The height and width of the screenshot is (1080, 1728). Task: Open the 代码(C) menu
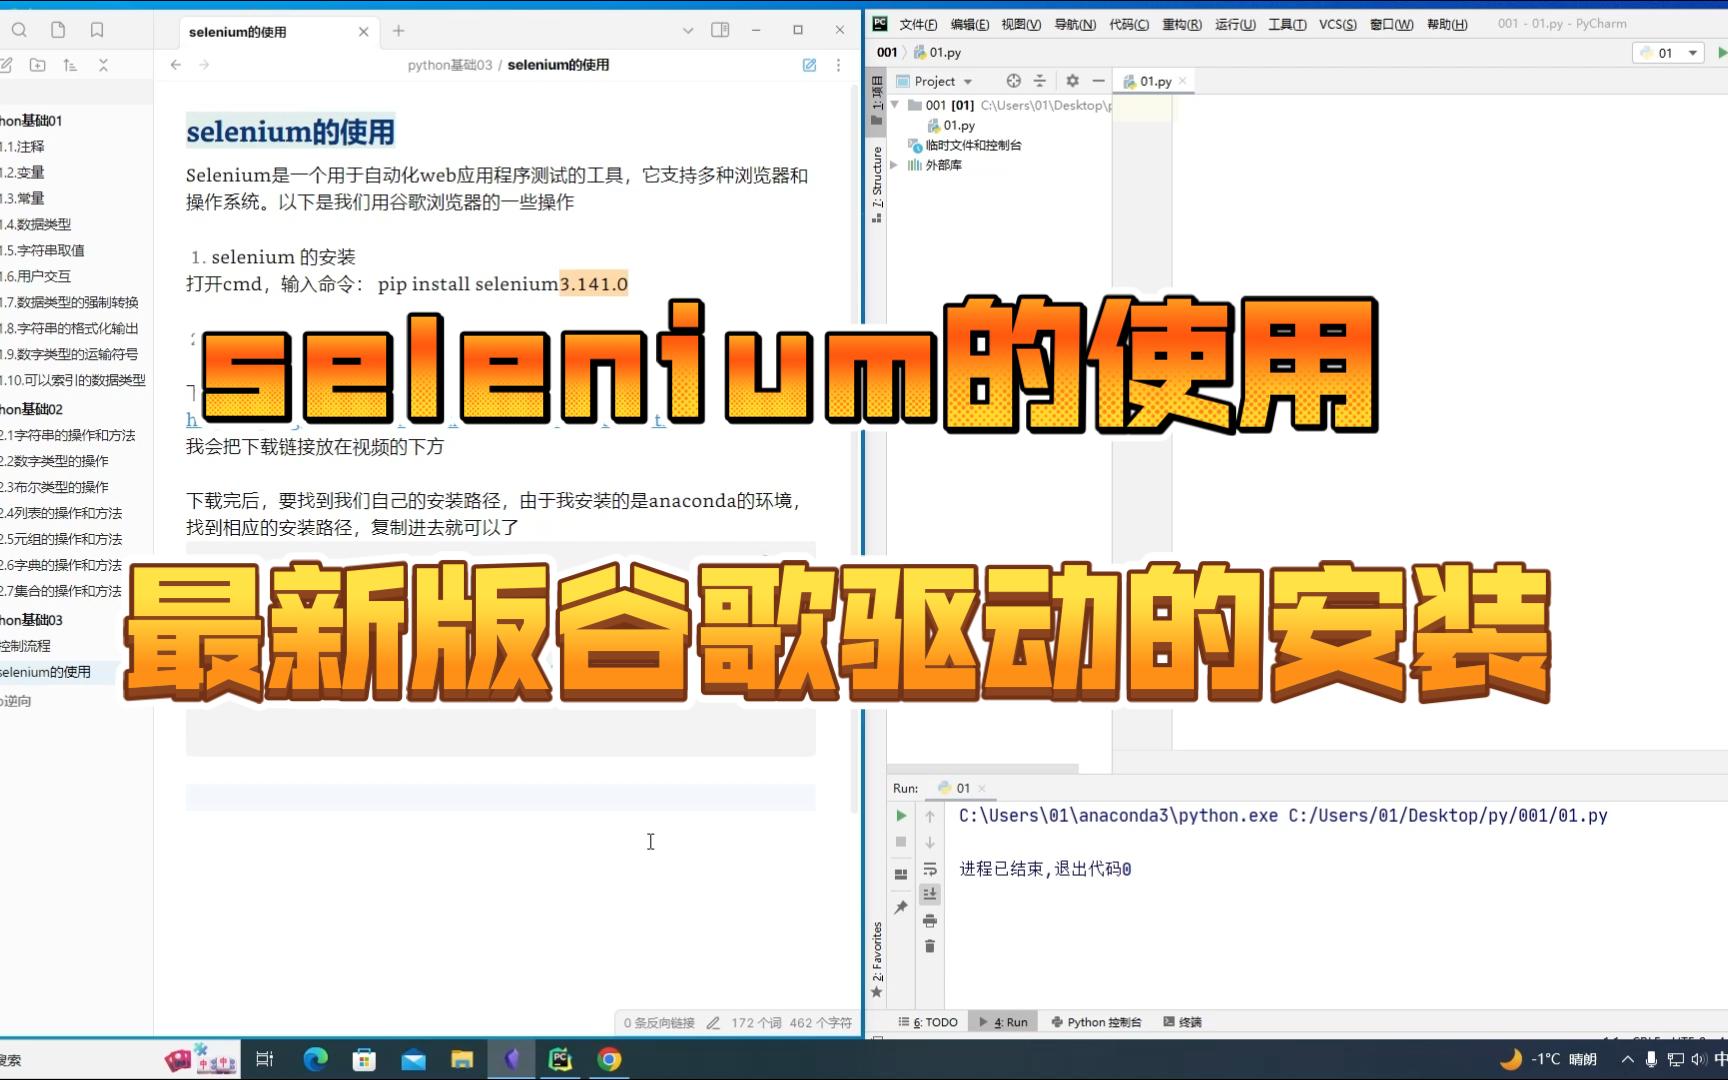1129,24
